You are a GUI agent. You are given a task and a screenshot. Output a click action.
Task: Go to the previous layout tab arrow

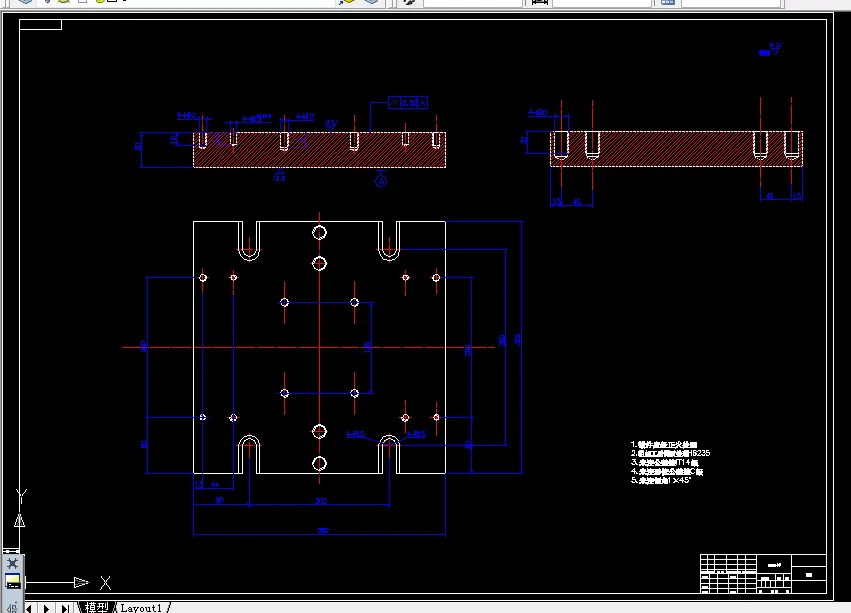point(29,609)
